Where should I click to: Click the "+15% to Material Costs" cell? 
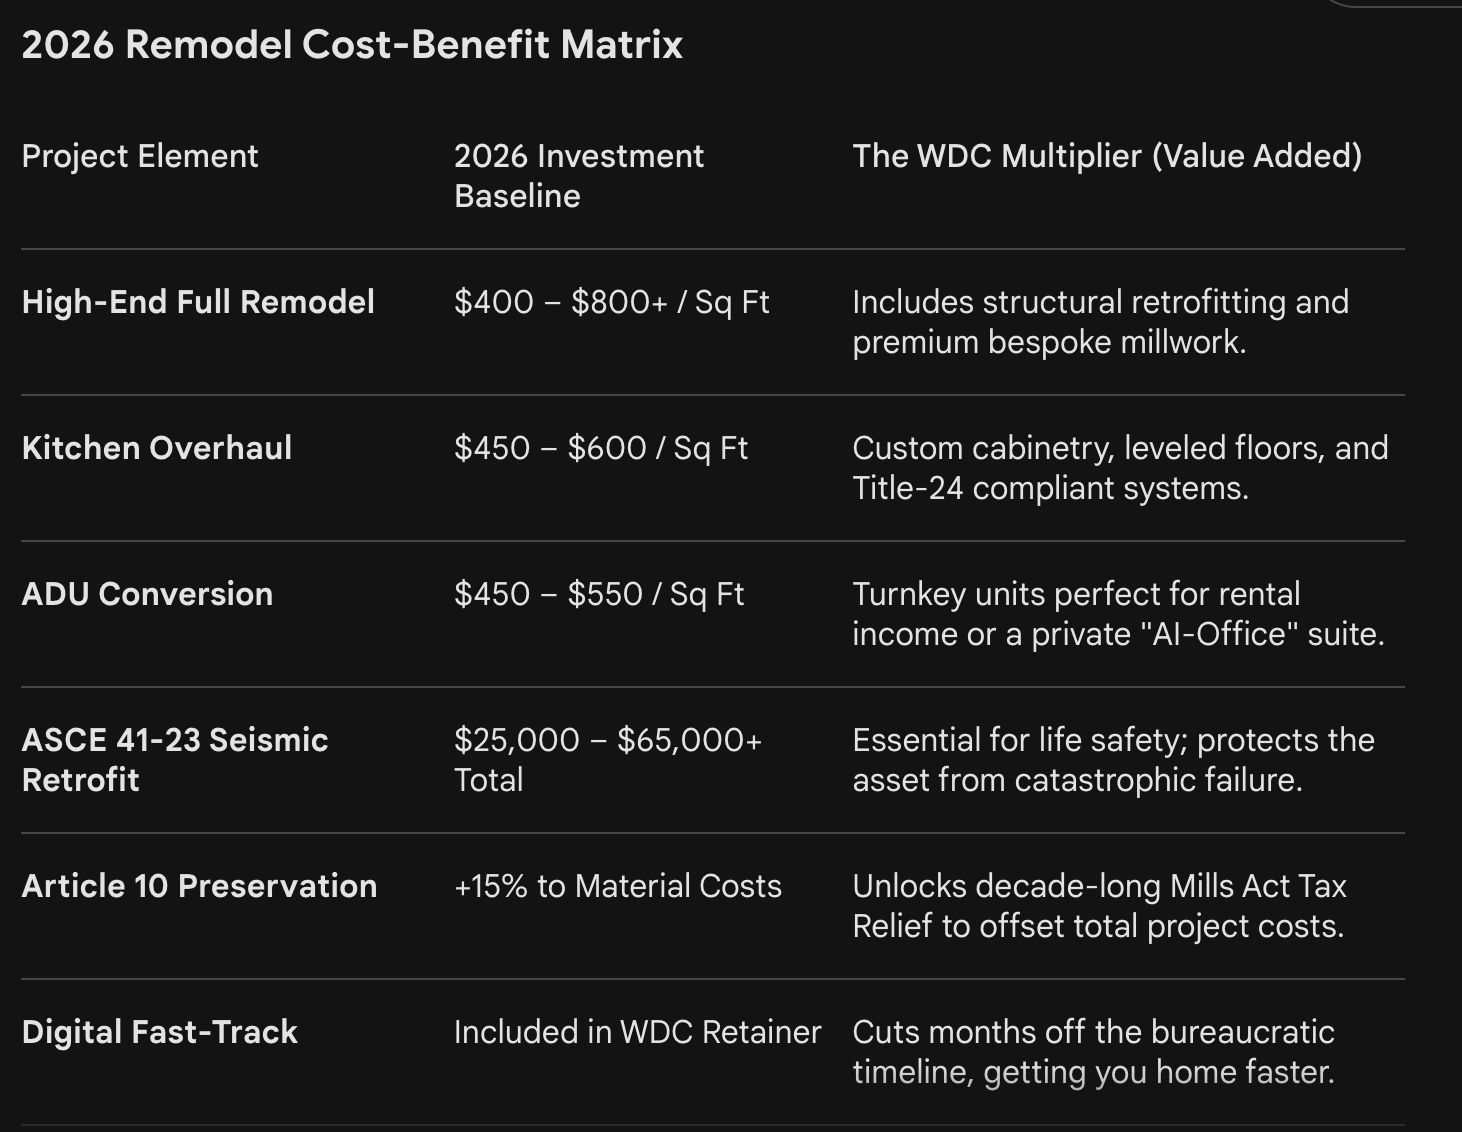[617, 886]
